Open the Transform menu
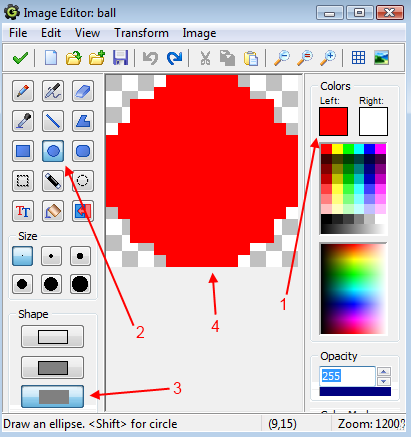 click(141, 33)
